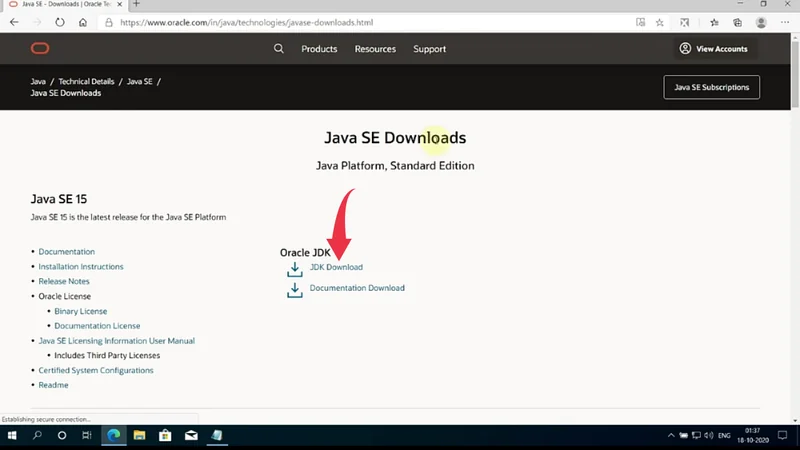Open the Mail app in the taskbar
The width and height of the screenshot is (800, 450).
coord(190,436)
